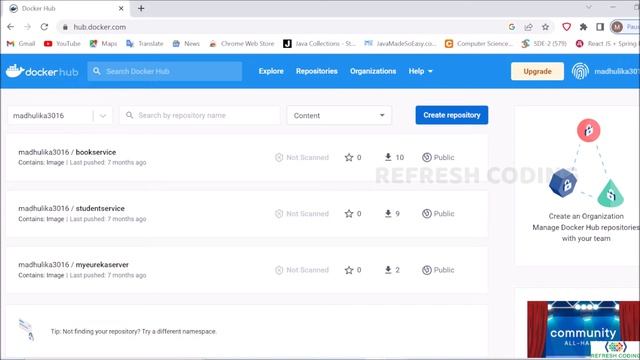Click the community all-hands banner thumbnail
The height and width of the screenshot is (360, 640).
coord(583,329)
